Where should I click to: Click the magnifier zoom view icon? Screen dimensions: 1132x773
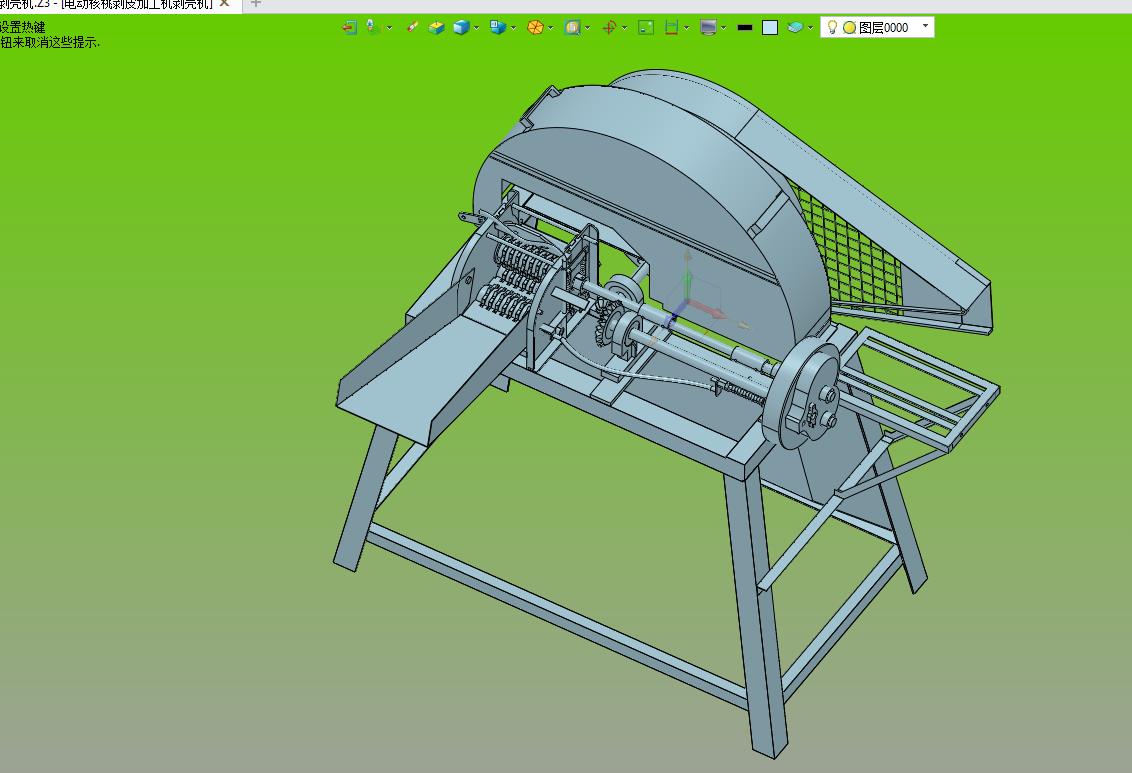572,27
